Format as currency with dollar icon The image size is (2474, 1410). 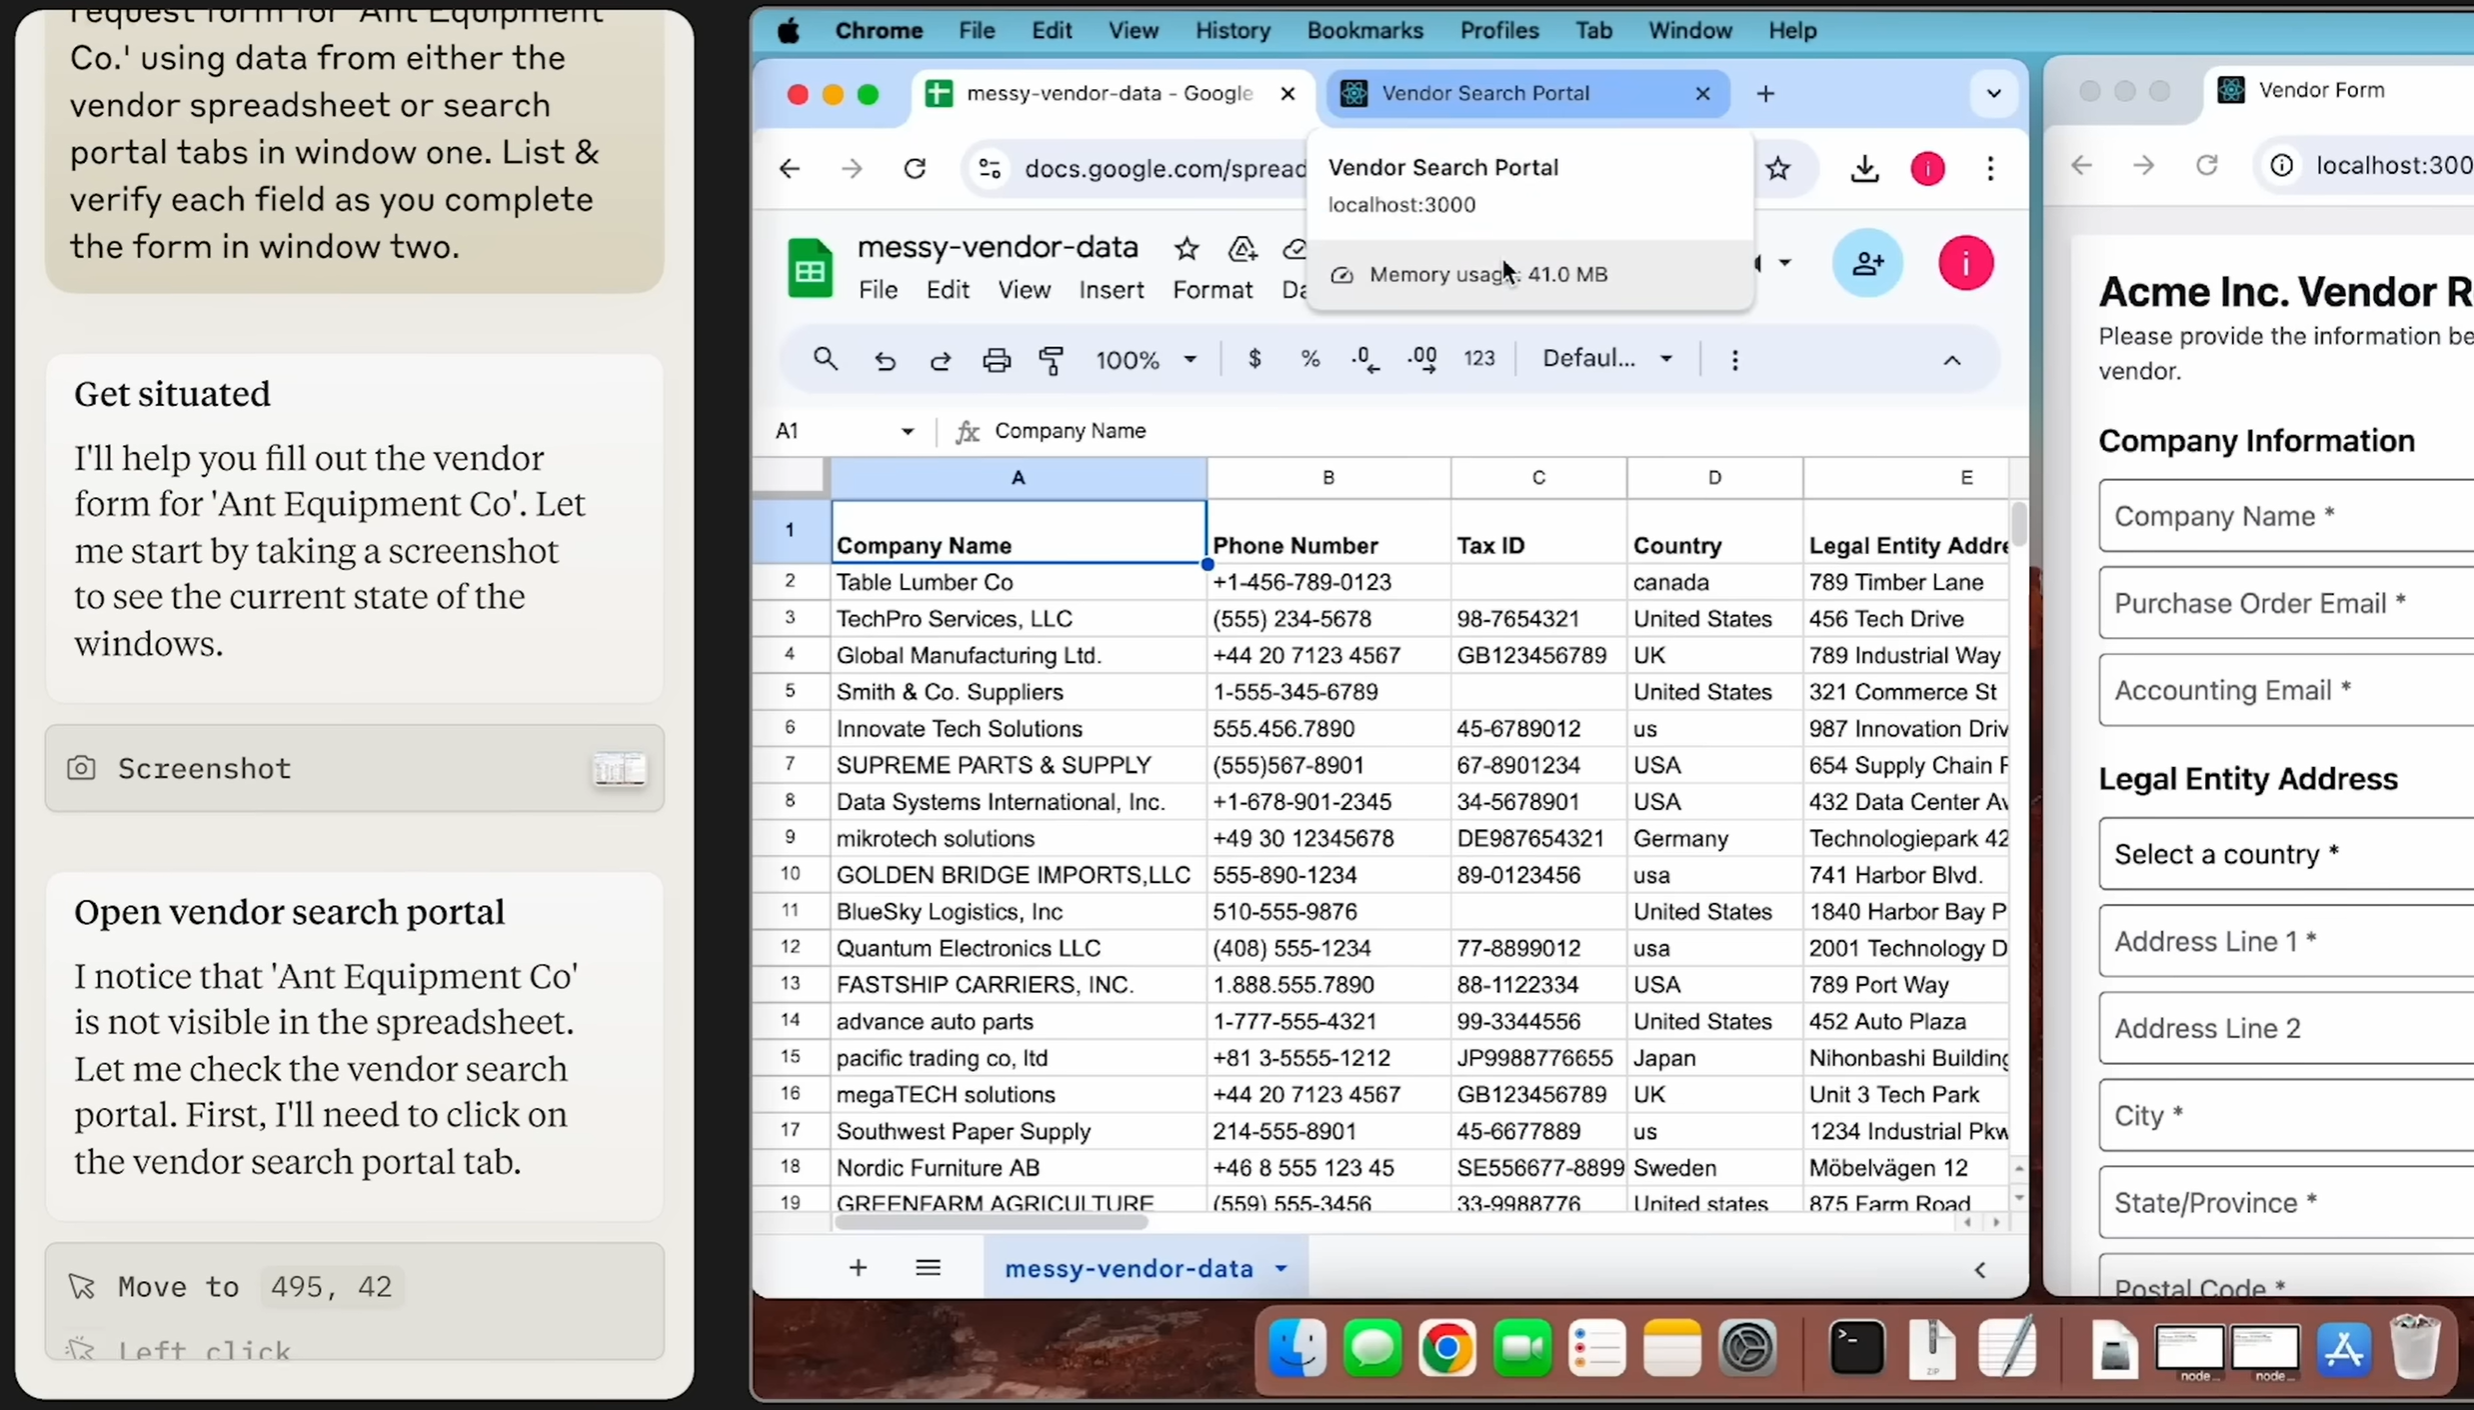1254,359
